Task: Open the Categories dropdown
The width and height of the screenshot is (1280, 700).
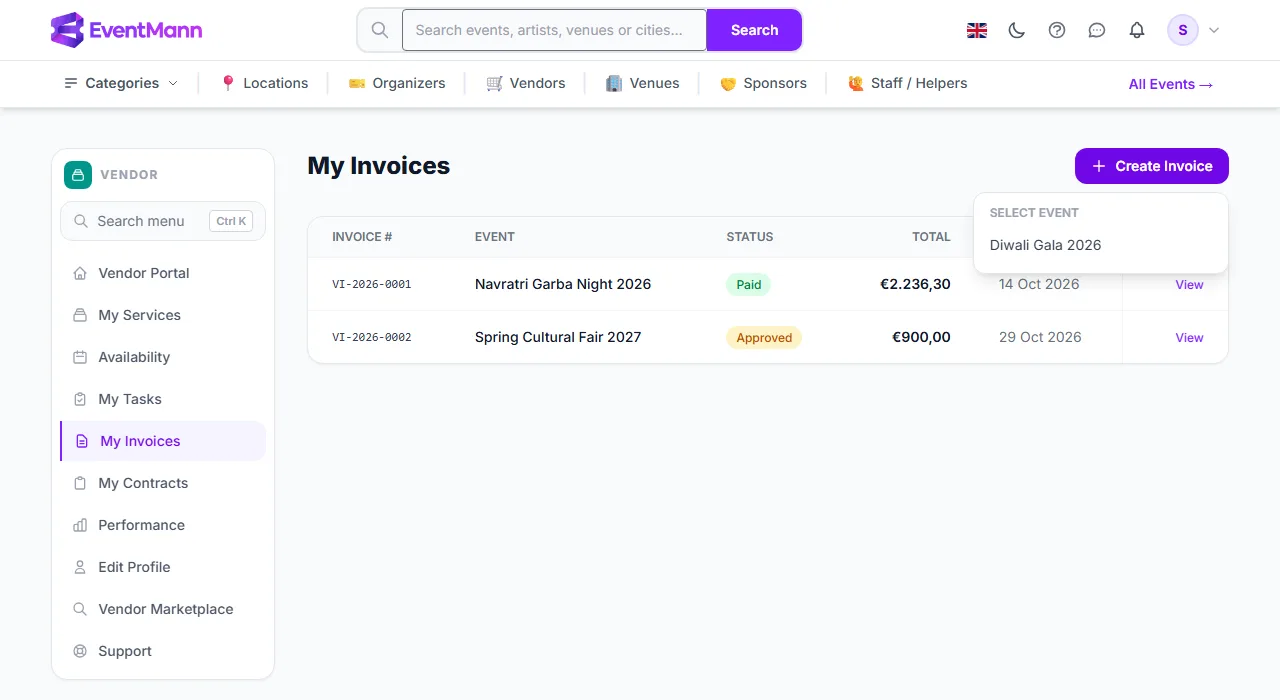Action: pos(121,83)
